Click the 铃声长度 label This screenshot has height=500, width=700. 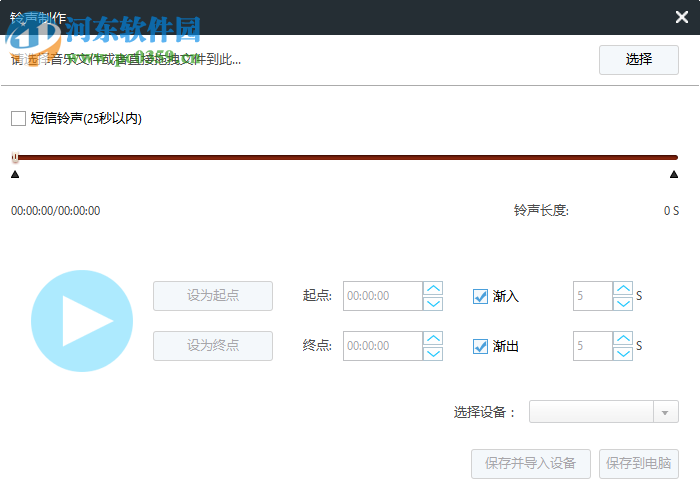click(541, 210)
